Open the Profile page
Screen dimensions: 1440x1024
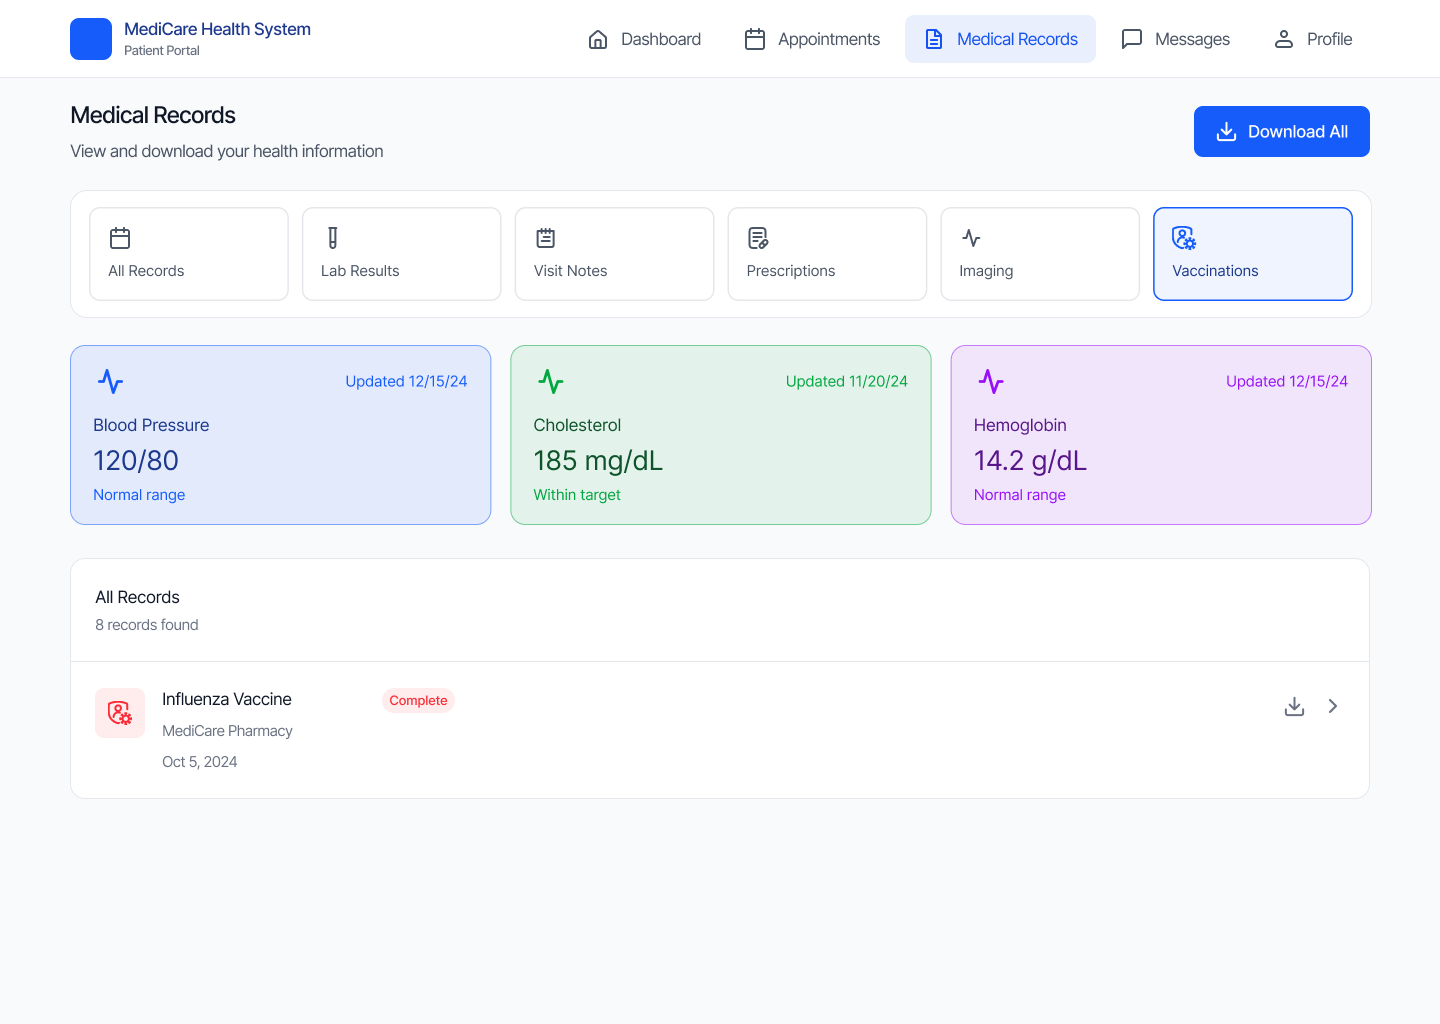point(1312,39)
